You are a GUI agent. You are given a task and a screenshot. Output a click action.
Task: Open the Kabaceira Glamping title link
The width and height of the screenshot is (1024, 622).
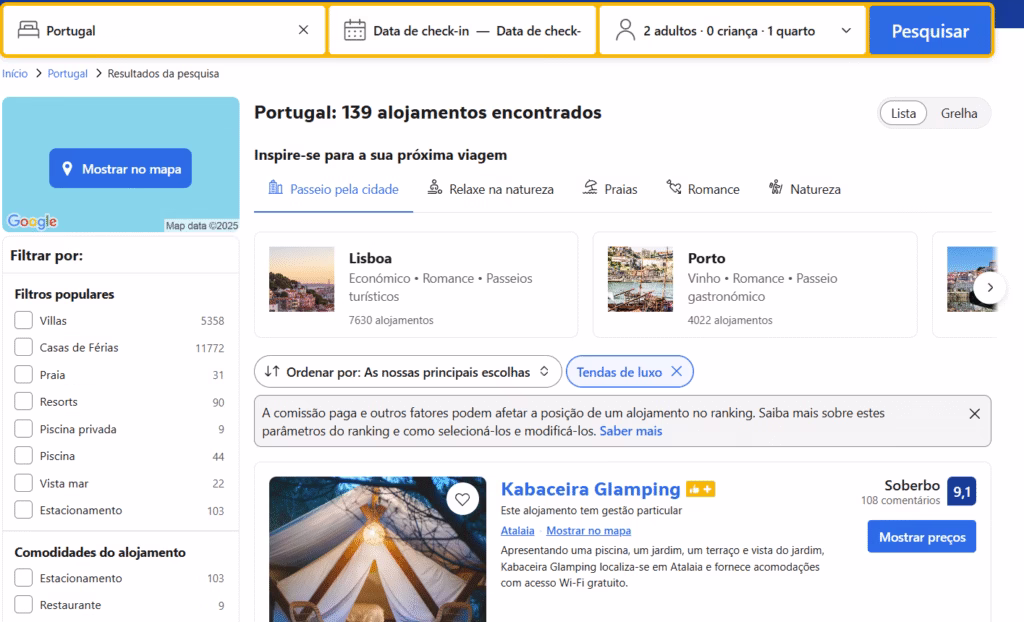(x=590, y=489)
